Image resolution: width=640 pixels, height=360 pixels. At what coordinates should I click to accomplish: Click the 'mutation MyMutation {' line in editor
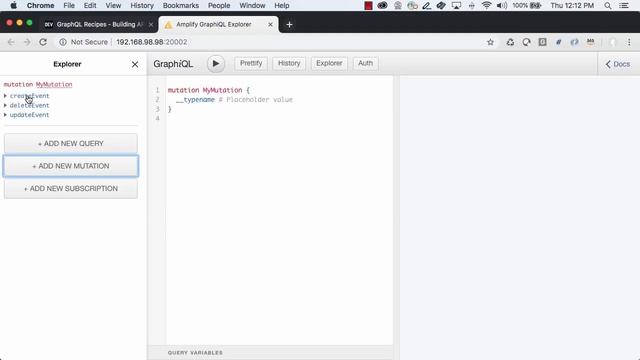tap(209, 90)
